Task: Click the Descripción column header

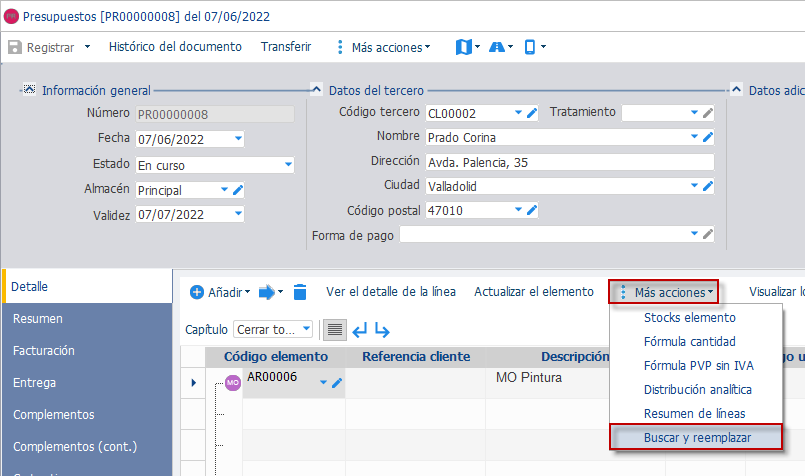Action: [x=575, y=356]
